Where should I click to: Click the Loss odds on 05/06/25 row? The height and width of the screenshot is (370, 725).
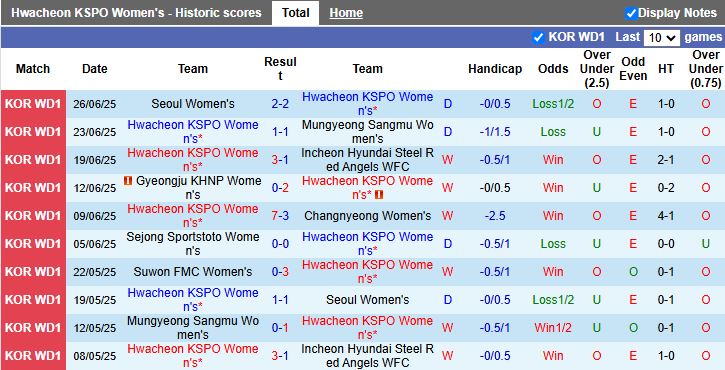[x=553, y=244]
